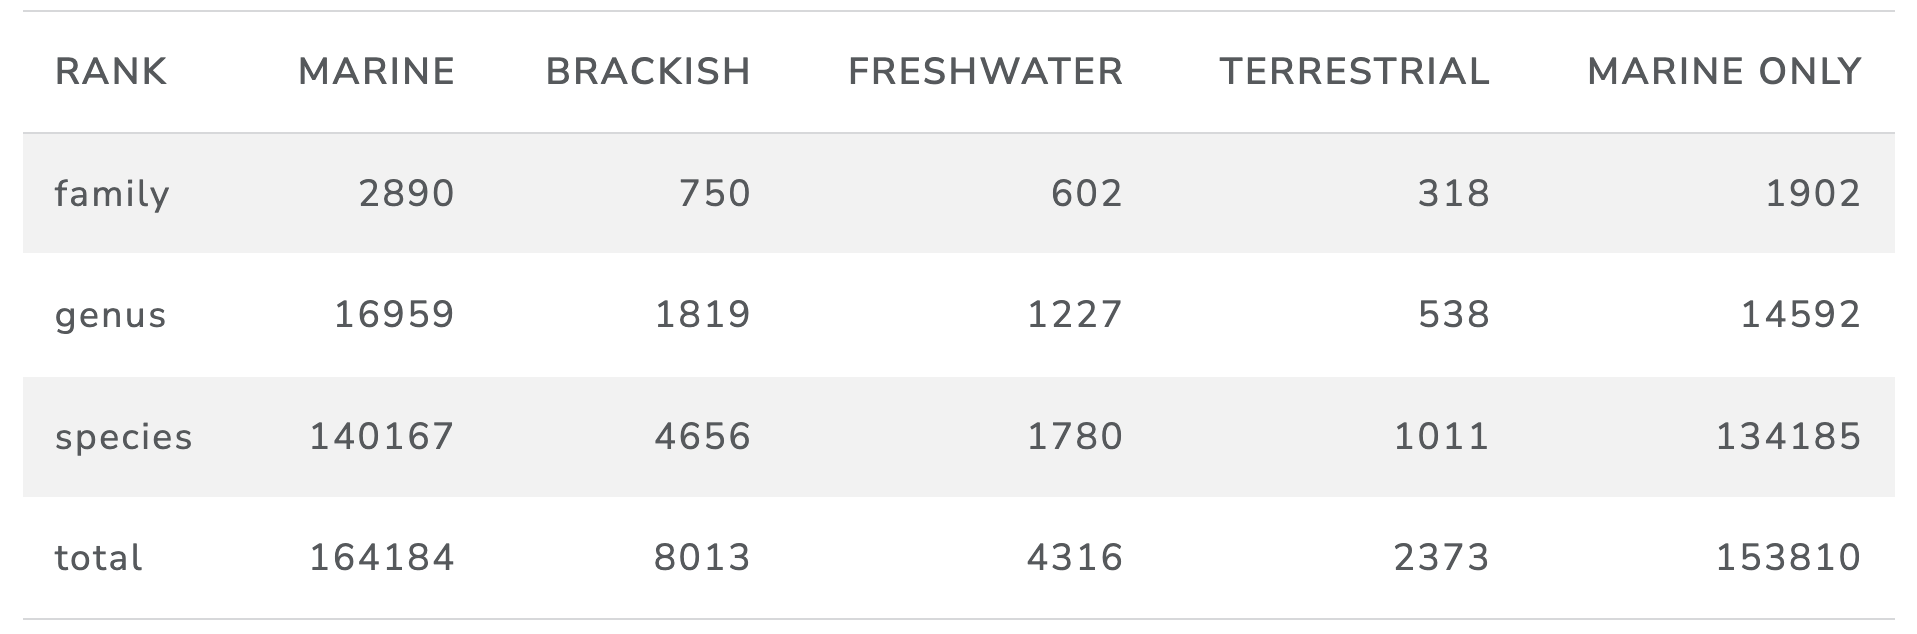Click species freshwater value 1780
Image resolution: width=1917 pixels, height=634 pixels.
tap(1075, 437)
